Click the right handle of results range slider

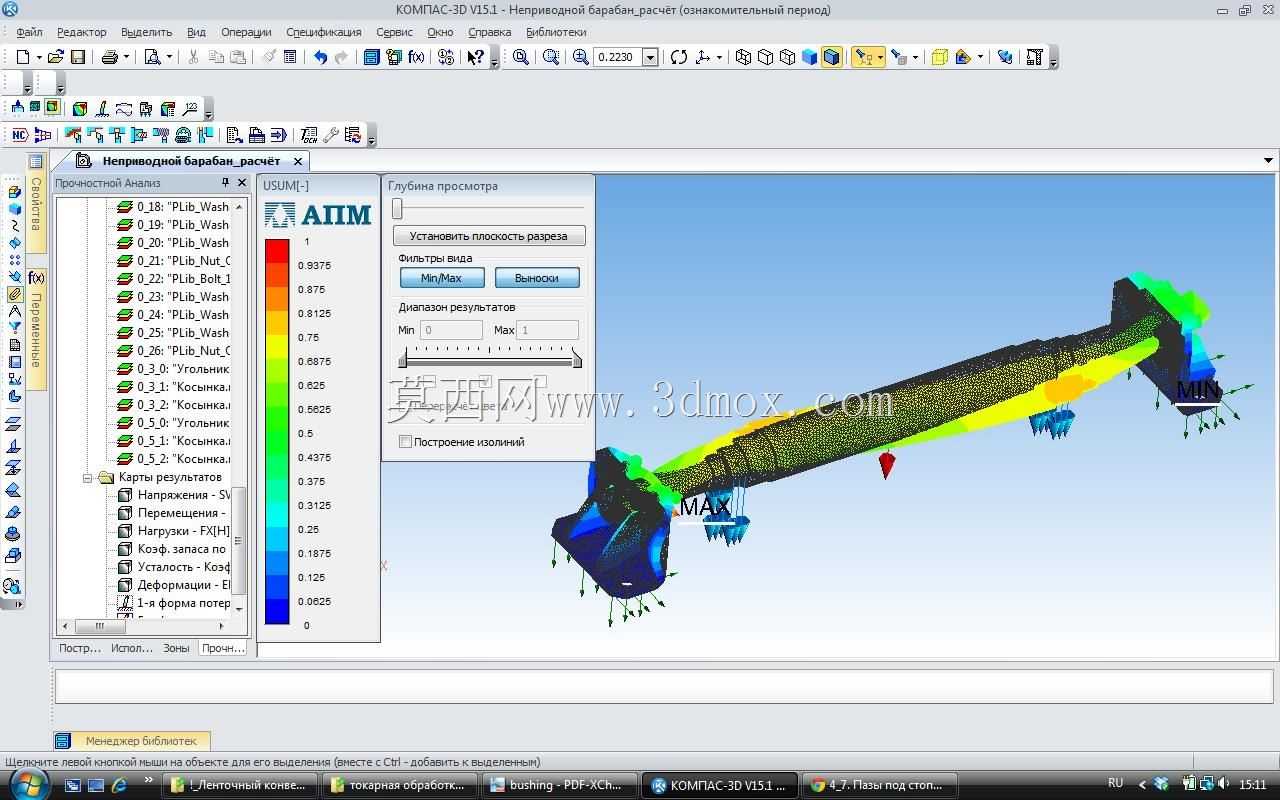tap(577, 360)
